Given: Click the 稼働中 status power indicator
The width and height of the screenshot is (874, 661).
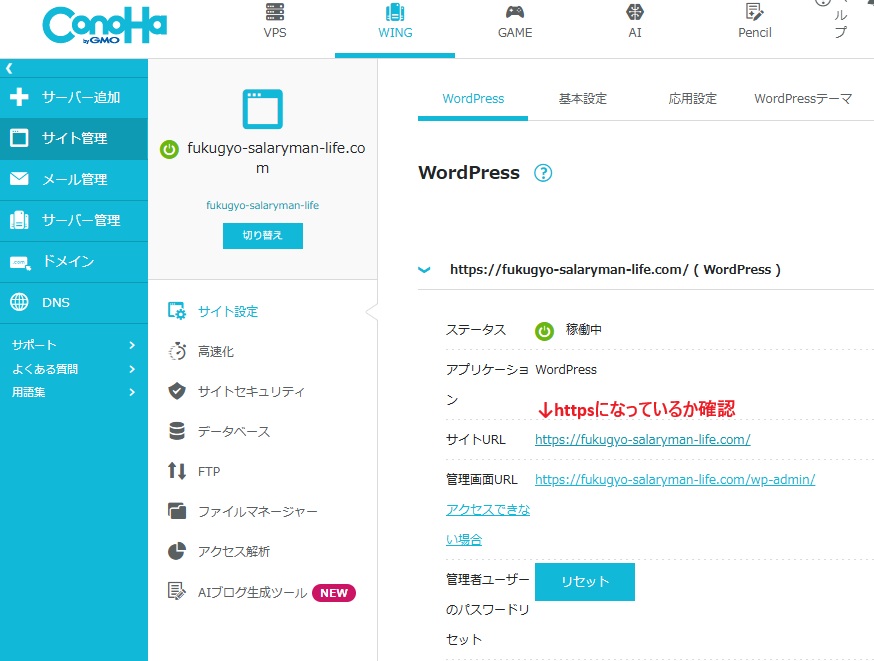Looking at the screenshot, I should tap(545, 331).
